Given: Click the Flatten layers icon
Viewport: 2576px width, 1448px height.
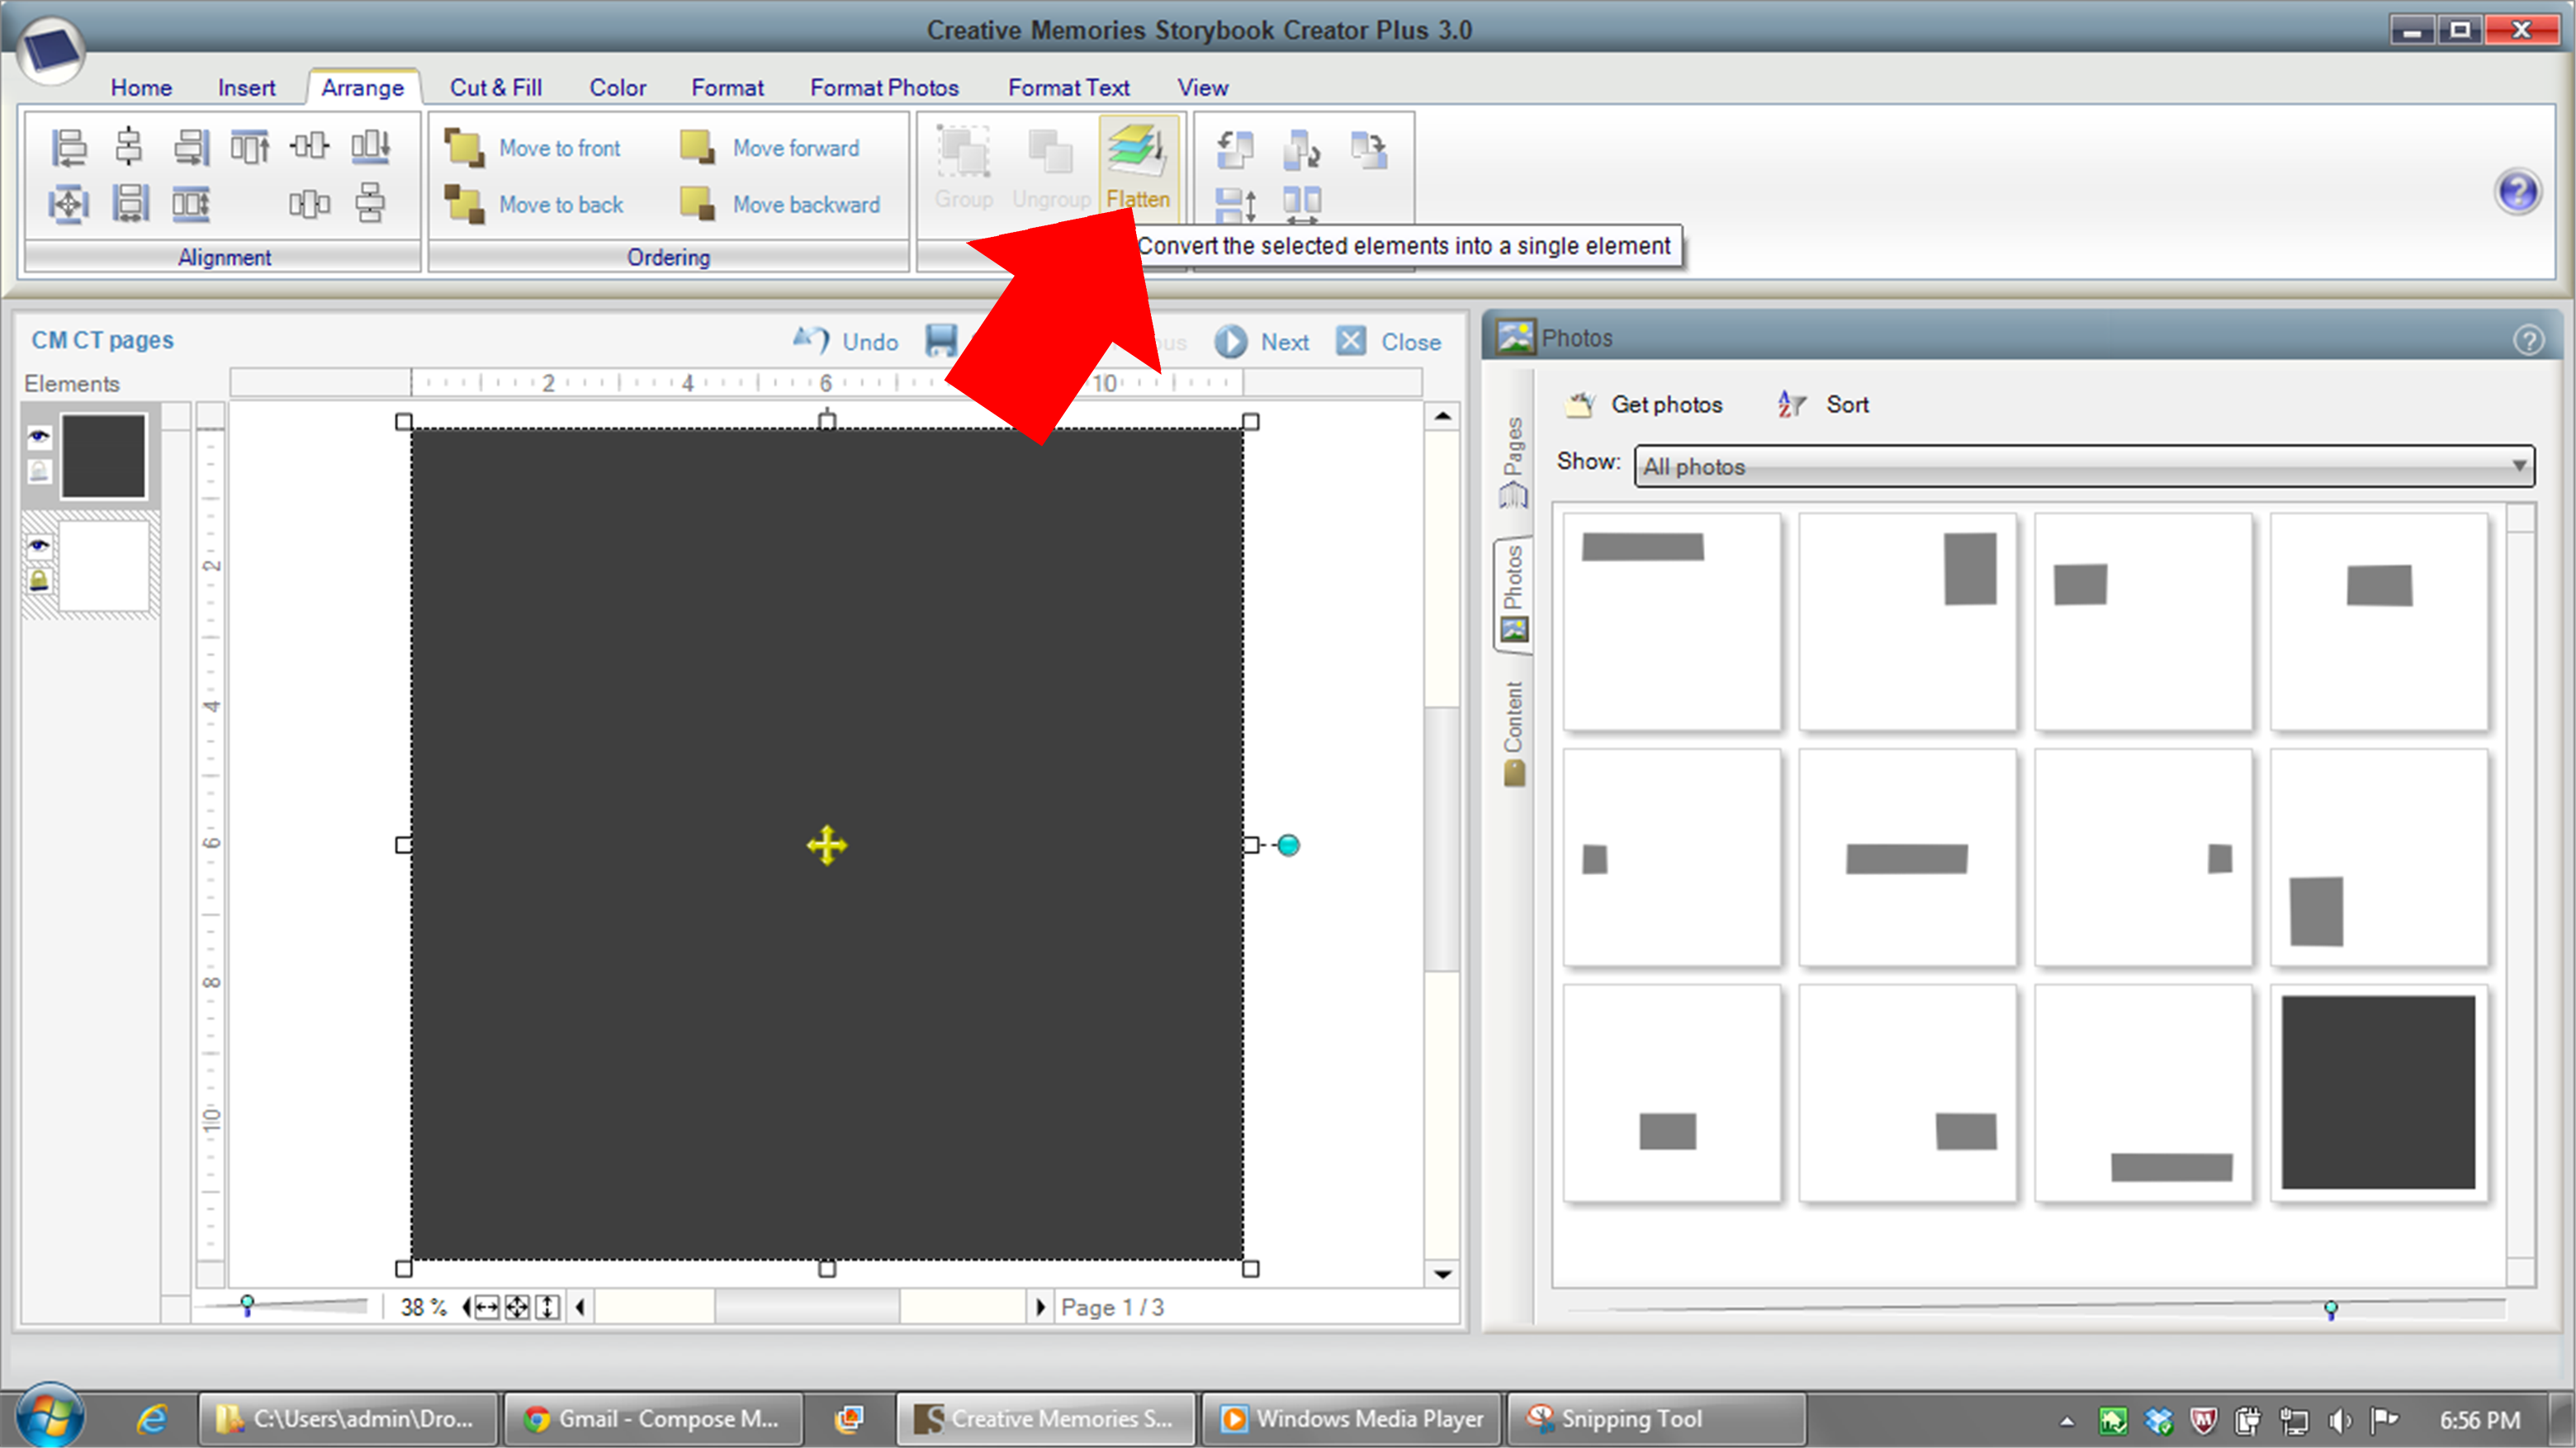Looking at the screenshot, I should pos(1138,166).
